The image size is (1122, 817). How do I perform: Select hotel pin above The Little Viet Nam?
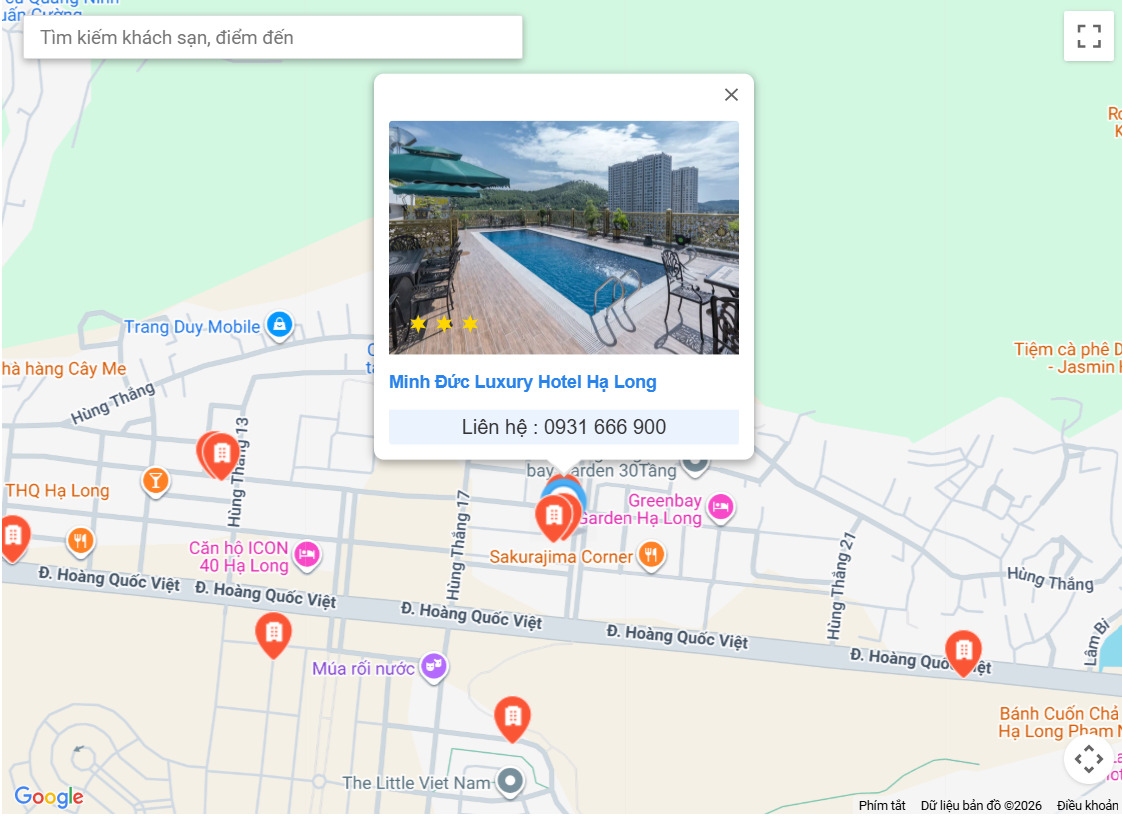(512, 719)
